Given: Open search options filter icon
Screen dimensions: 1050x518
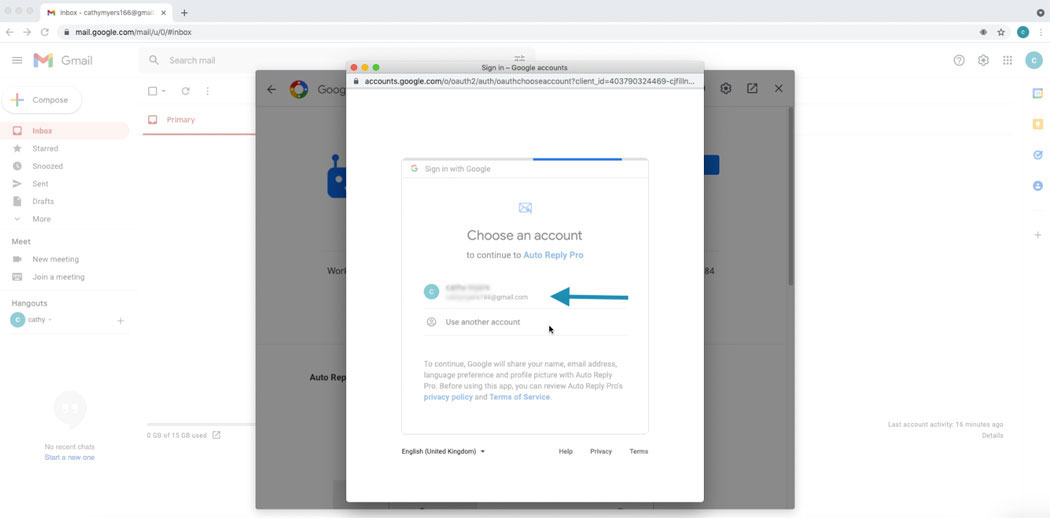Looking at the screenshot, I should 520,60.
